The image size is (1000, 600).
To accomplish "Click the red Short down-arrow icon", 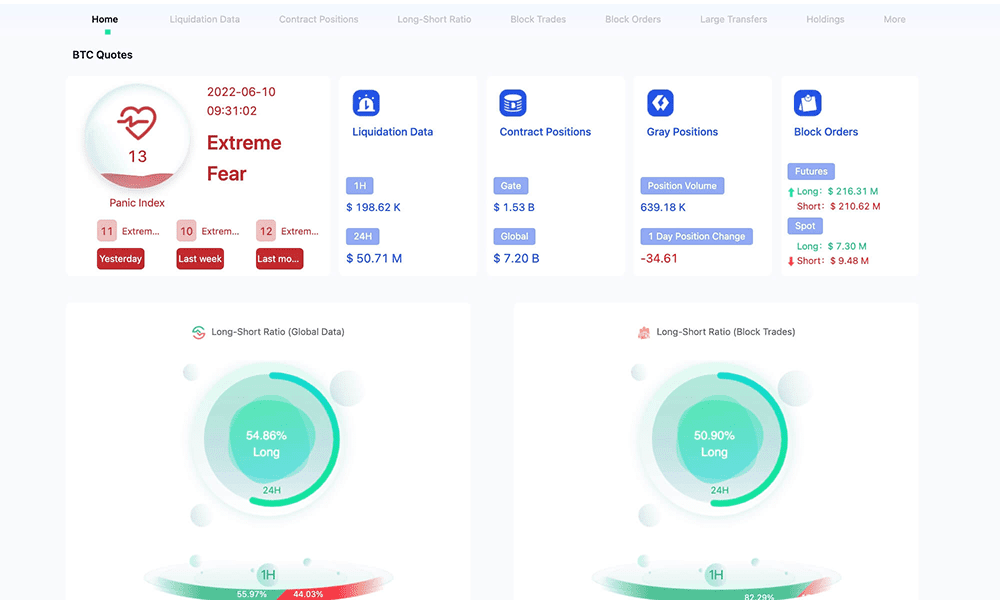I will (x=791, y=261).
